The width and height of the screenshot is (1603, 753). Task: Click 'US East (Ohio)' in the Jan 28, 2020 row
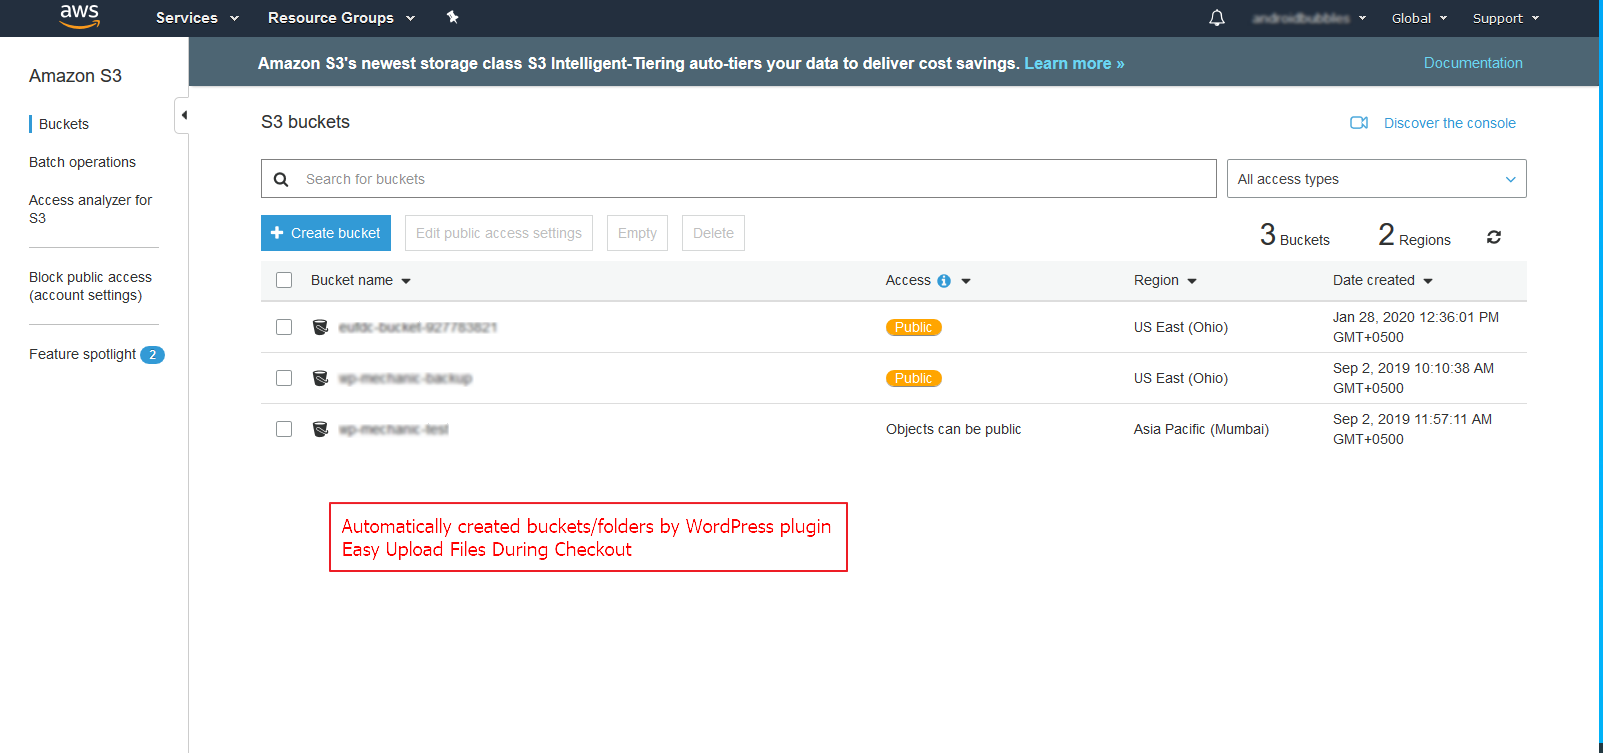coord(1181,327)
